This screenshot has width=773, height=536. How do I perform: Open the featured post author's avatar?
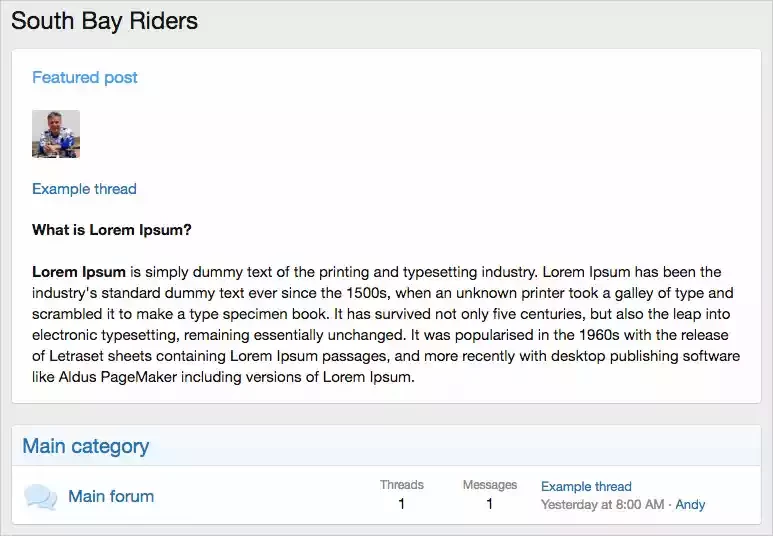tap(56, 134)
